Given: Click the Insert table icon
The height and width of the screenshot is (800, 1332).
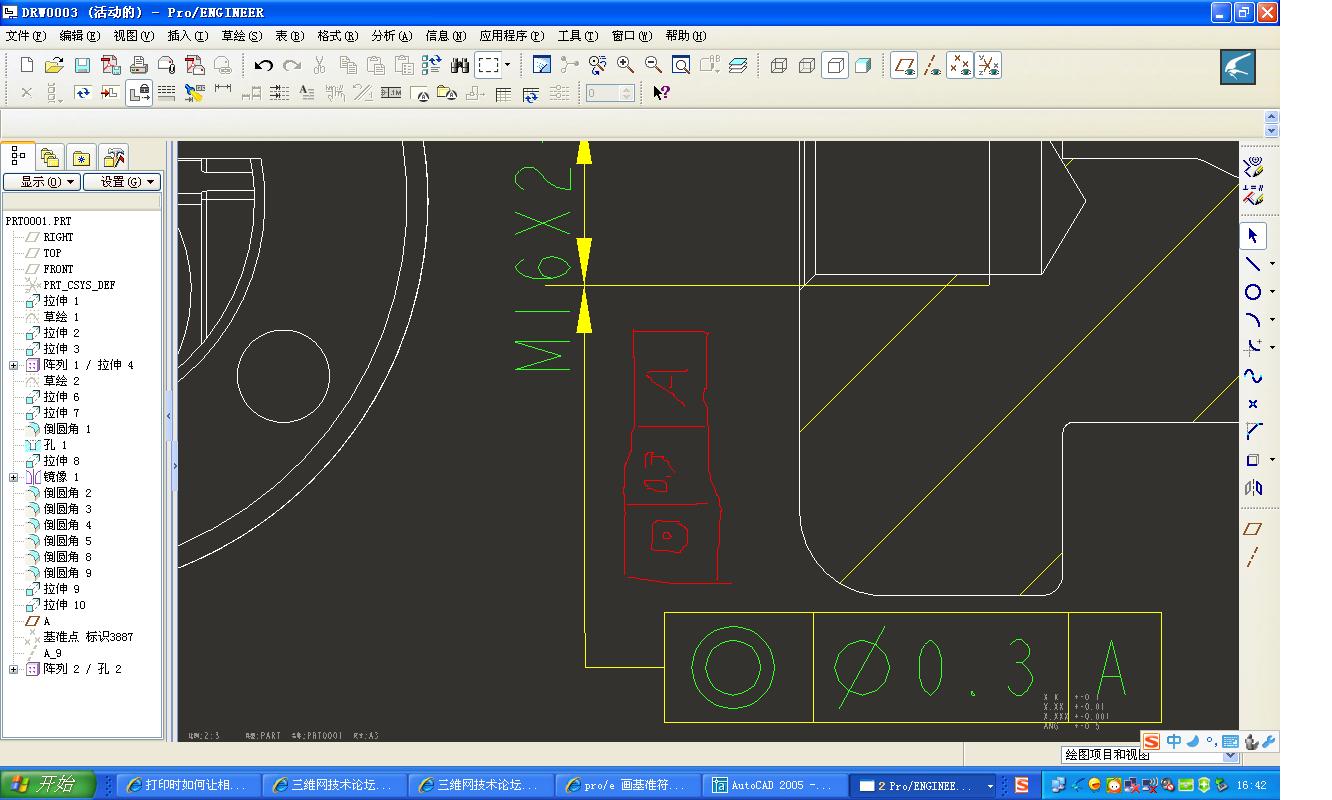Looking at the screenshot, I should click(x=503, y=93).
